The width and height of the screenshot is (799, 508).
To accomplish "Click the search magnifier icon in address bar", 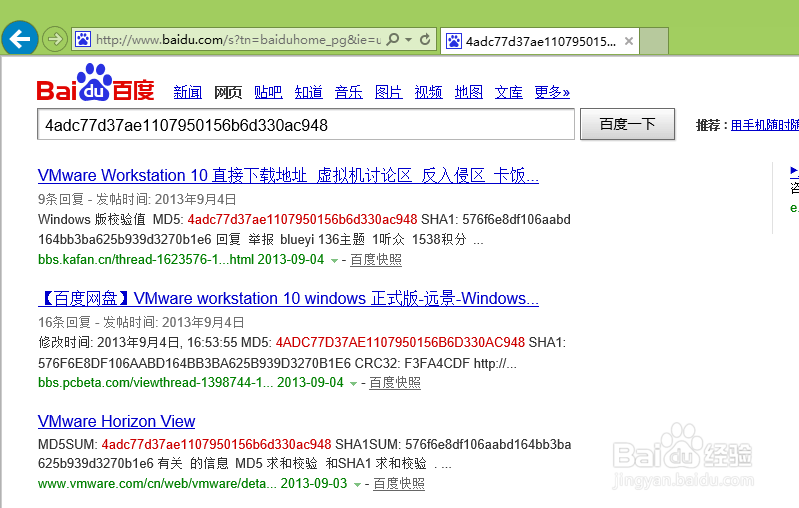I will [392, 39].
